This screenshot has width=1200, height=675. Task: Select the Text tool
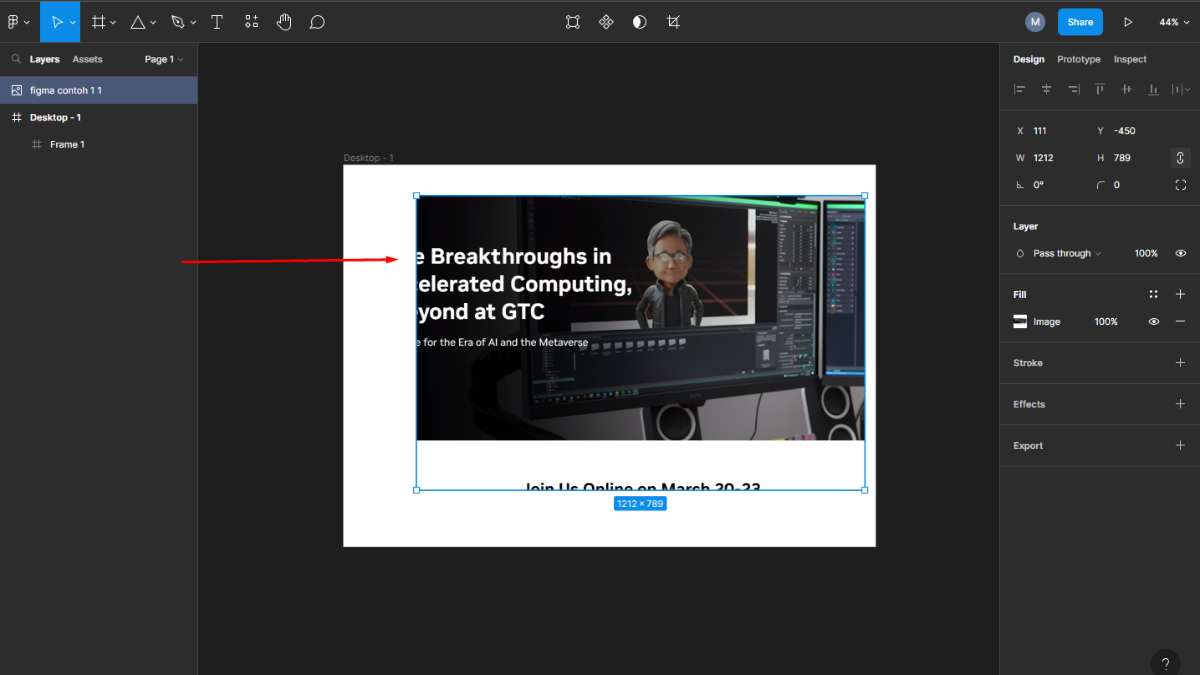click(x=217, y=21)
